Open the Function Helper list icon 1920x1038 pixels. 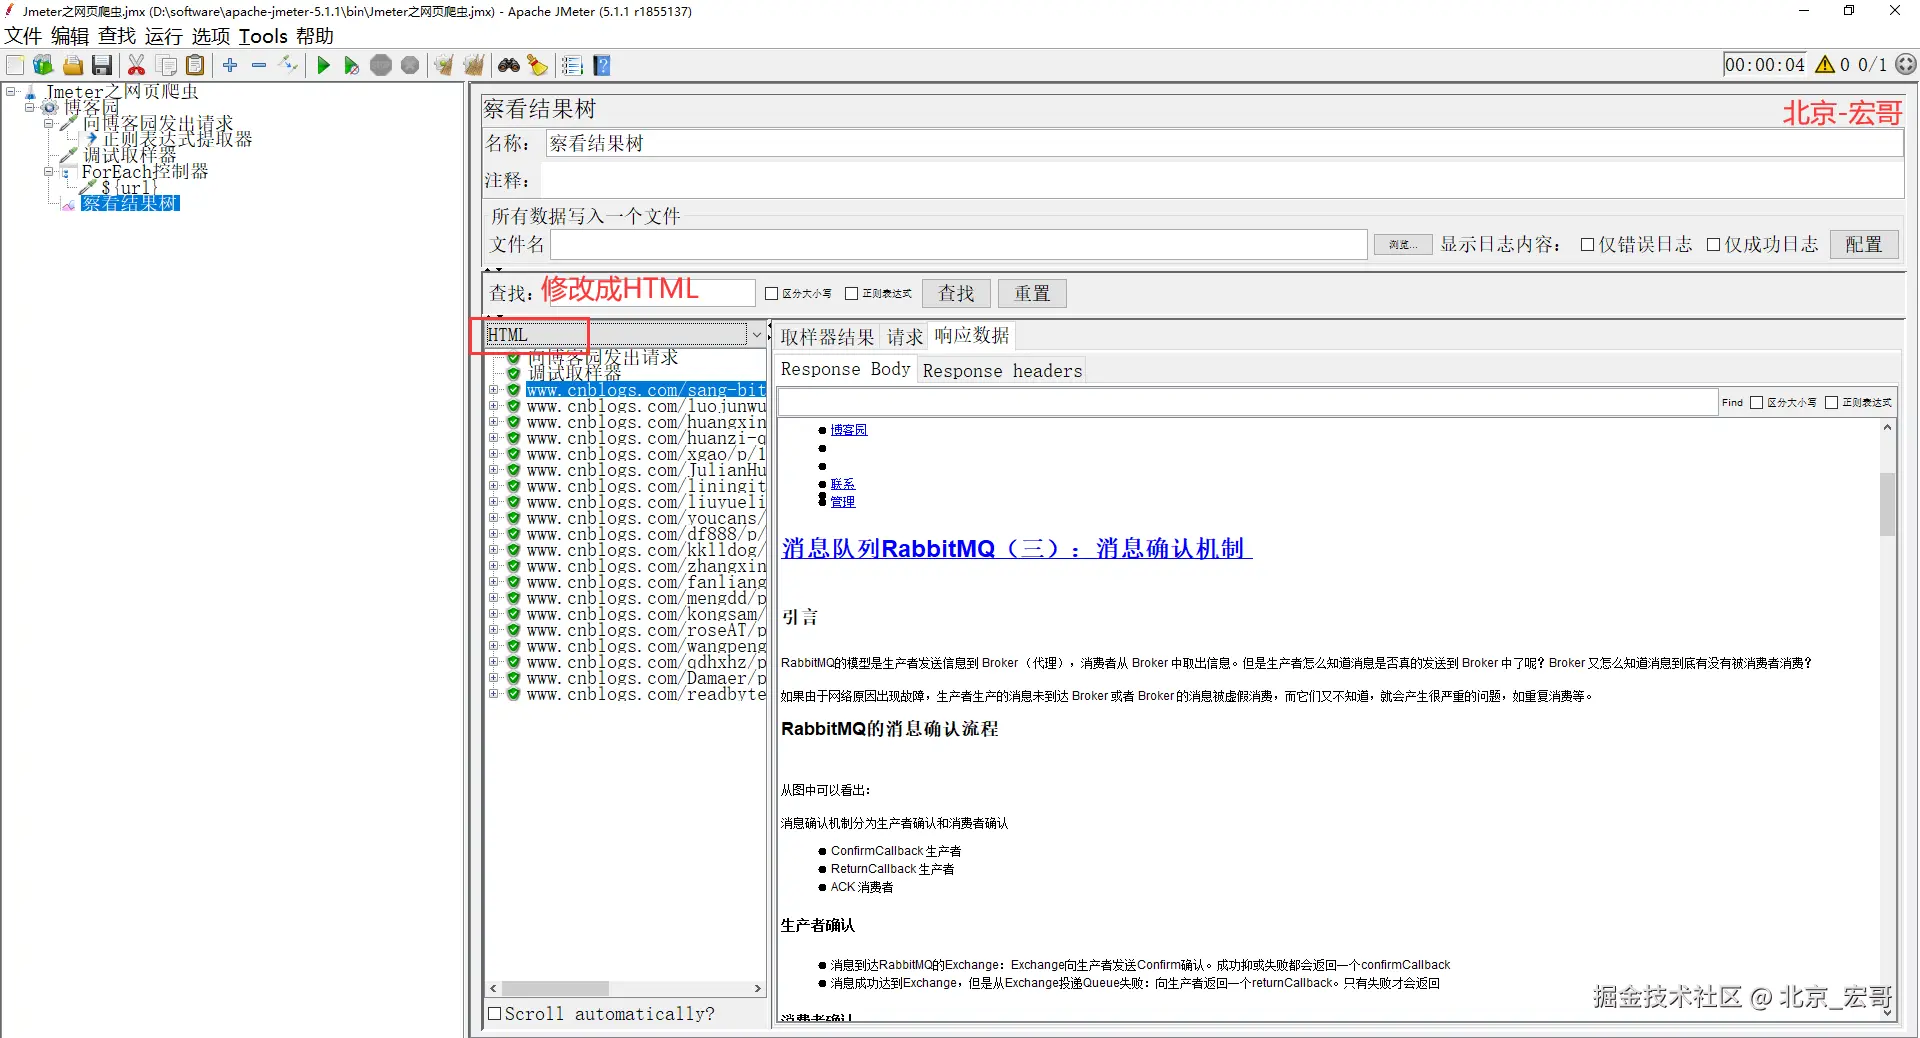tap(572, 65)
